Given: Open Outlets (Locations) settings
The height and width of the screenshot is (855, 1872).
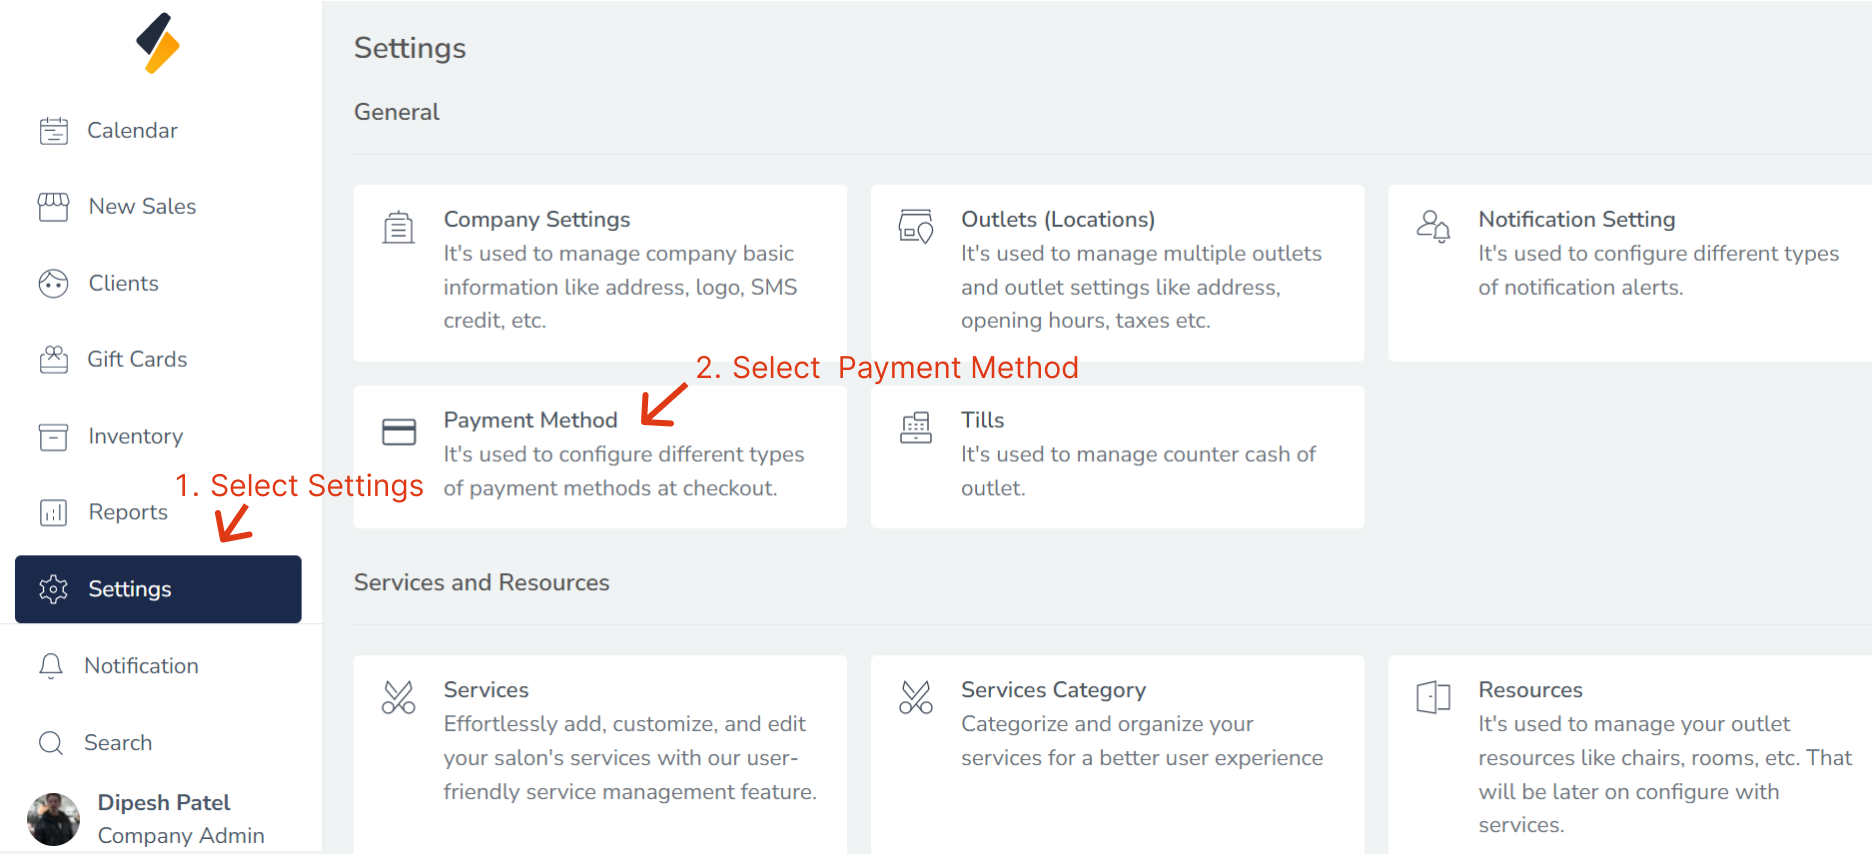Looking at the screenshot, I should (x=1117, y=272).
